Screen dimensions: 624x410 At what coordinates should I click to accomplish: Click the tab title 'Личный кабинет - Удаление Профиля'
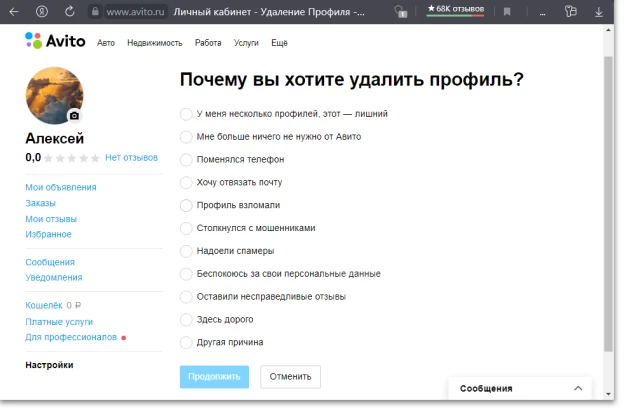point(269,12)
